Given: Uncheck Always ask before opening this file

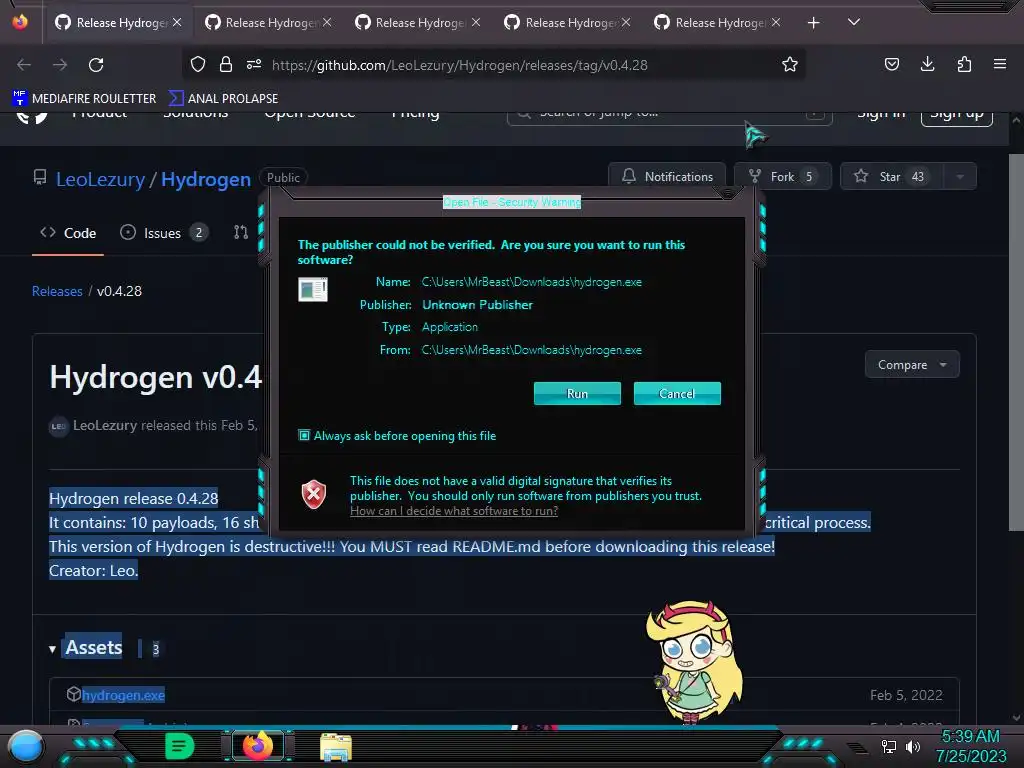Looking at the screenshot, I should (x=304, y=435).
